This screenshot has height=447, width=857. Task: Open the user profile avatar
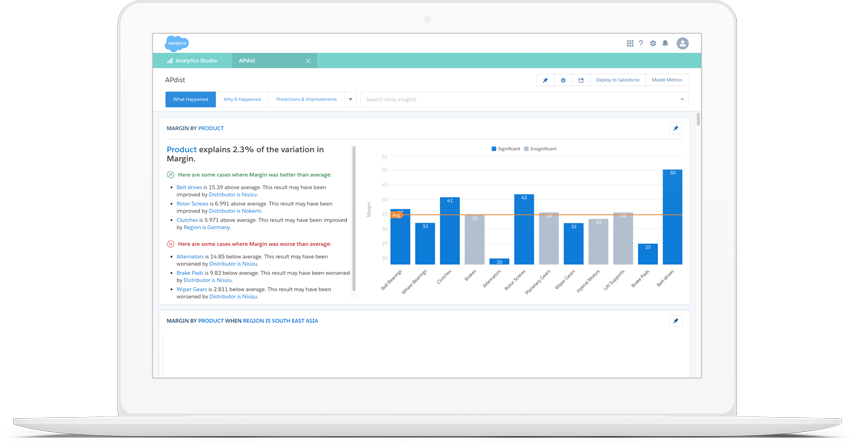tap(682, 44)
